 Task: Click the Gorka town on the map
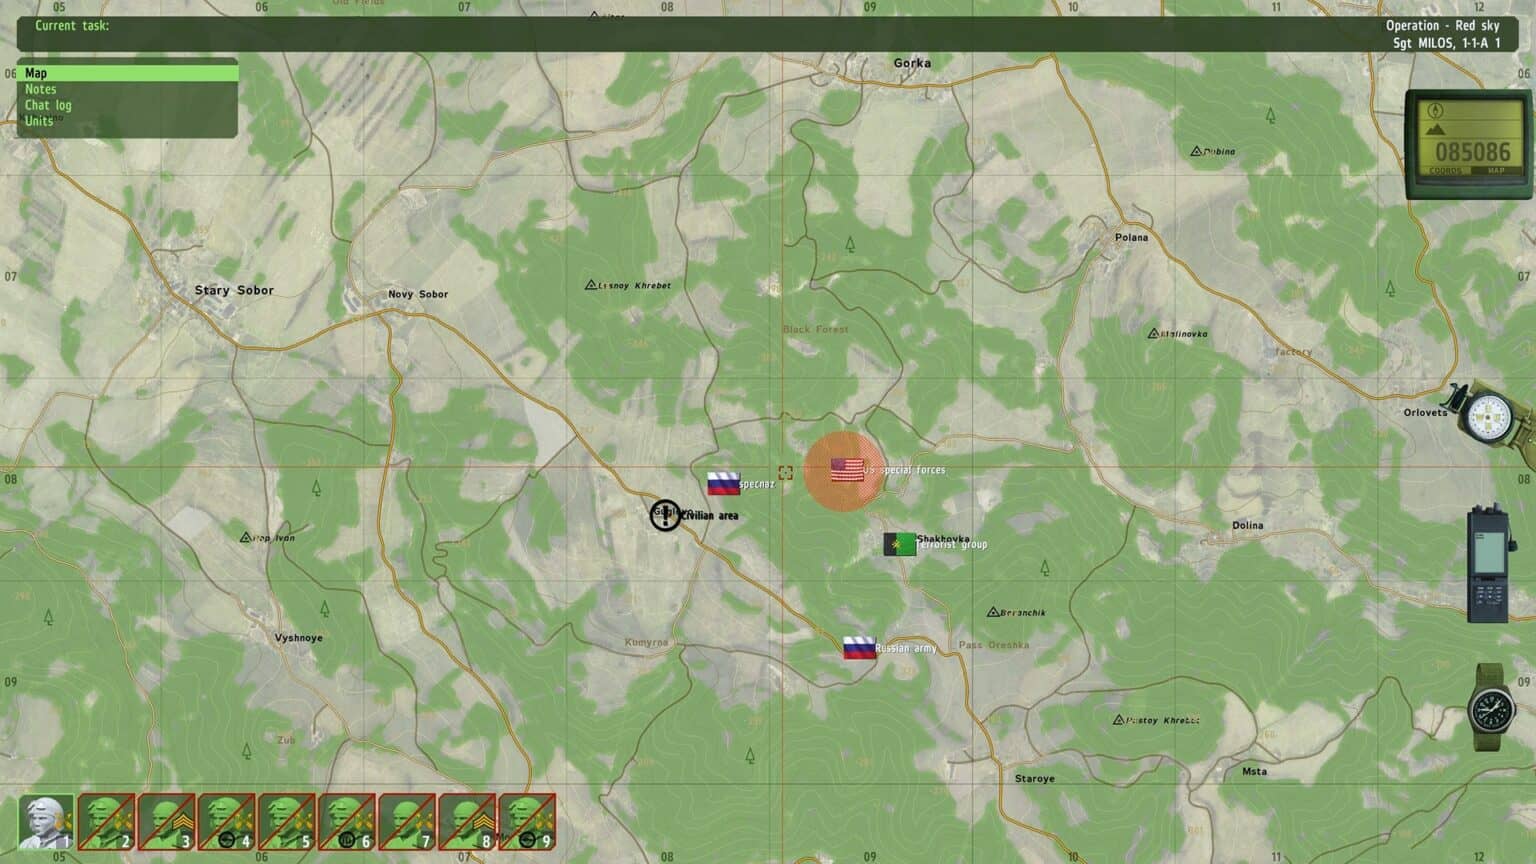[x=911, y=63]
